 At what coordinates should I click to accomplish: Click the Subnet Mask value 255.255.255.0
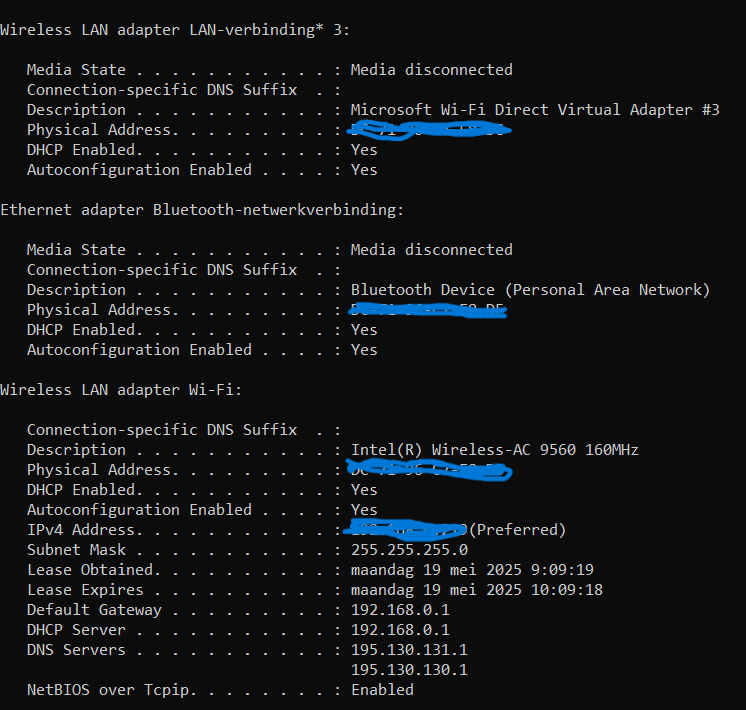coord(410,550)
